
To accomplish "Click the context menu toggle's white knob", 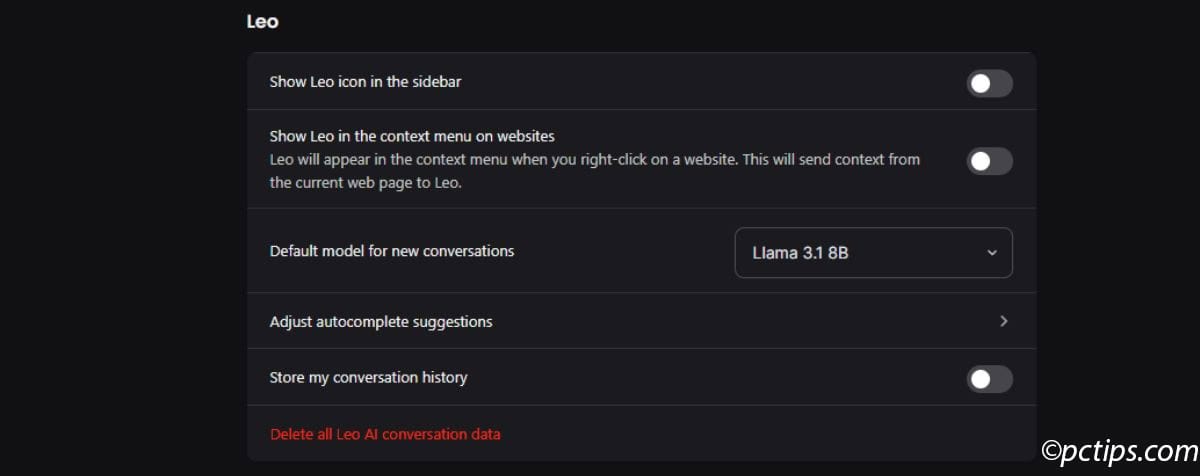I will [x=980, y=161].
